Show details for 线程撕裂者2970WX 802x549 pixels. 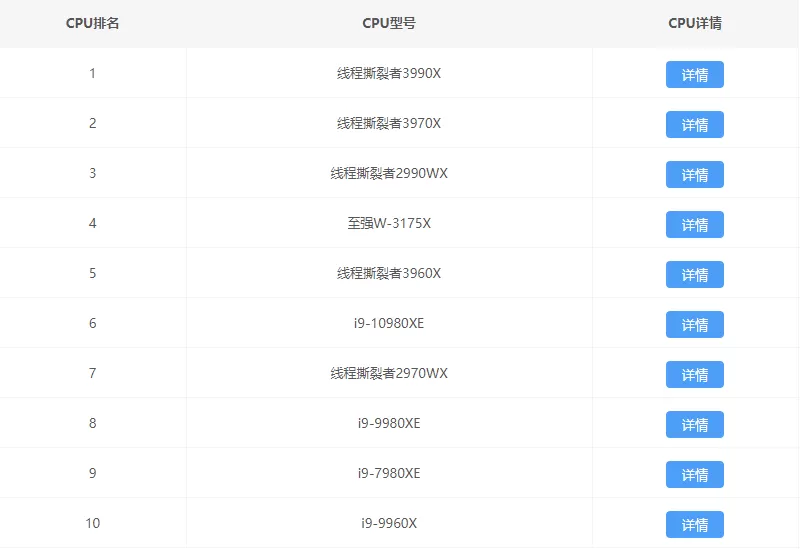coord(694,374)
